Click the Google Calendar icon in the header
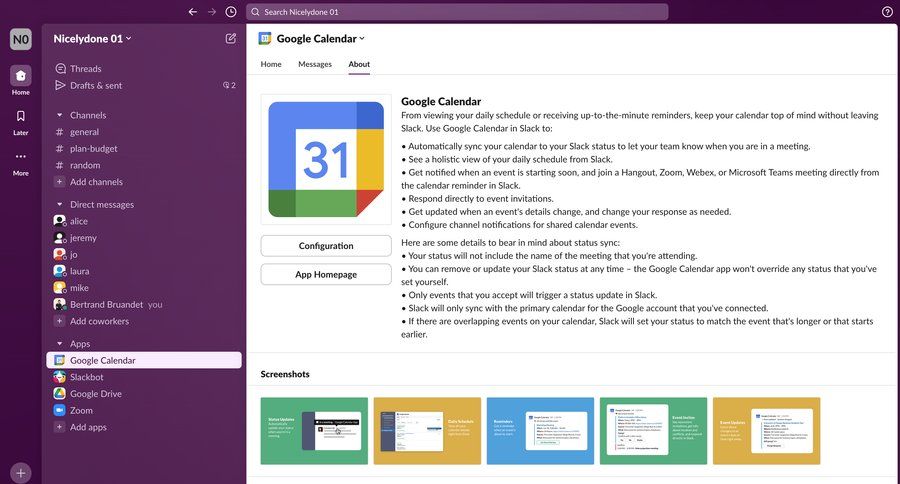This screenshot has height=484, width=900. click(265, 38)
